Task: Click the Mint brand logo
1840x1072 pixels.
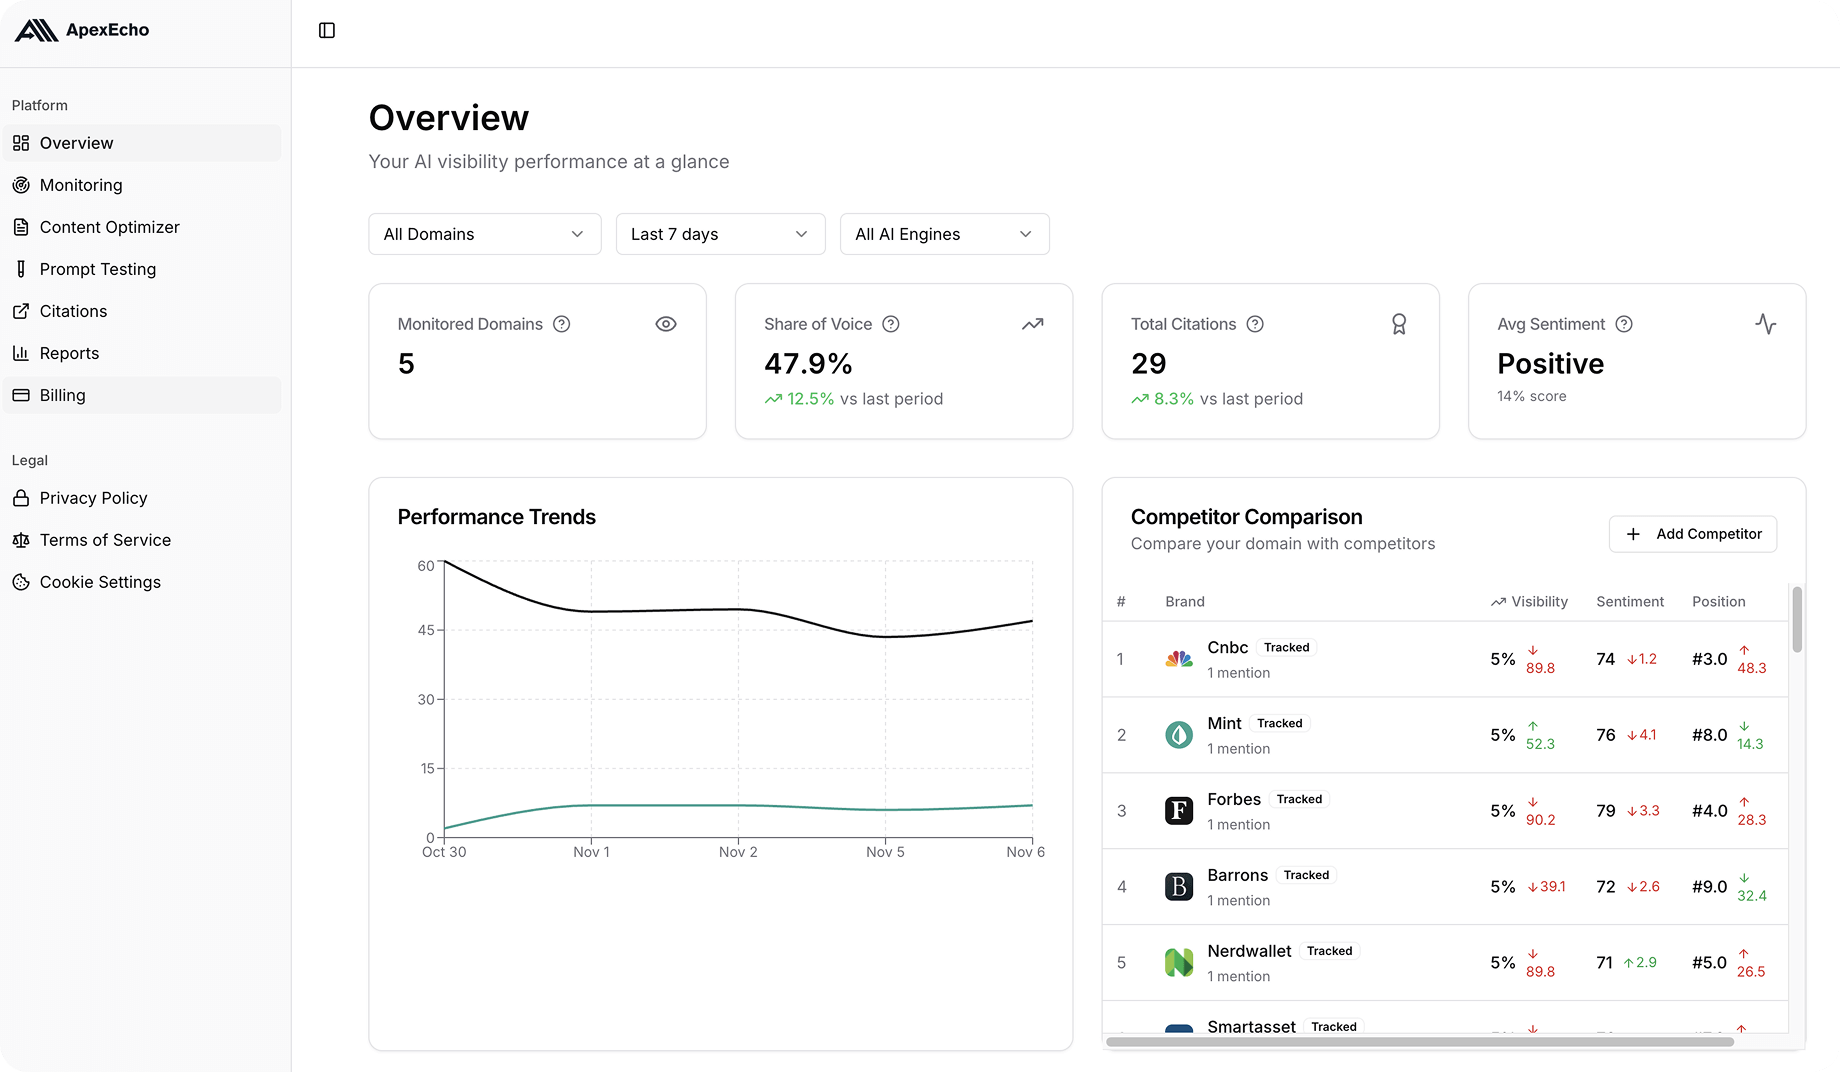Action: point(1179,735)
